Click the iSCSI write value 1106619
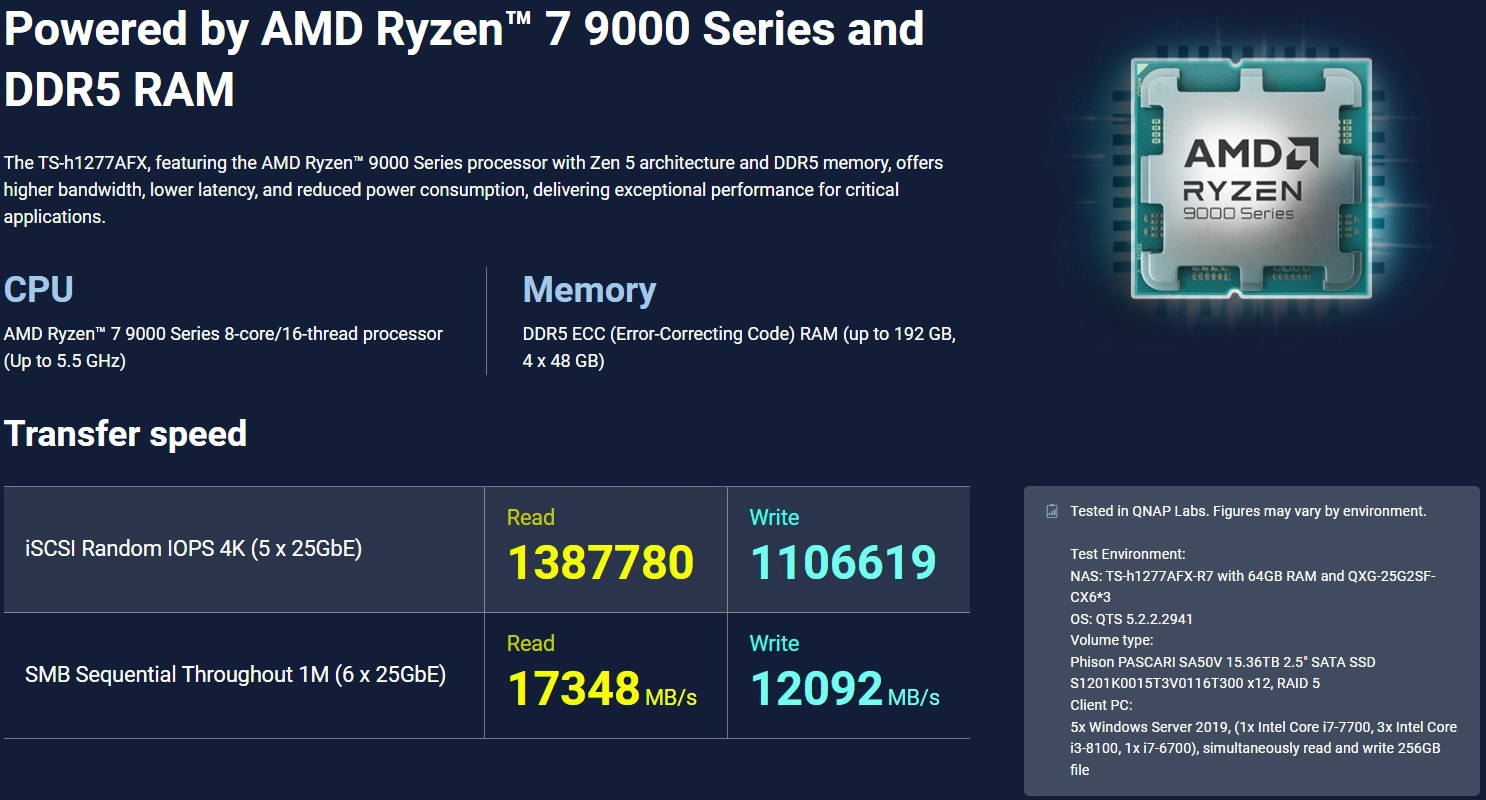 (843, 563)
